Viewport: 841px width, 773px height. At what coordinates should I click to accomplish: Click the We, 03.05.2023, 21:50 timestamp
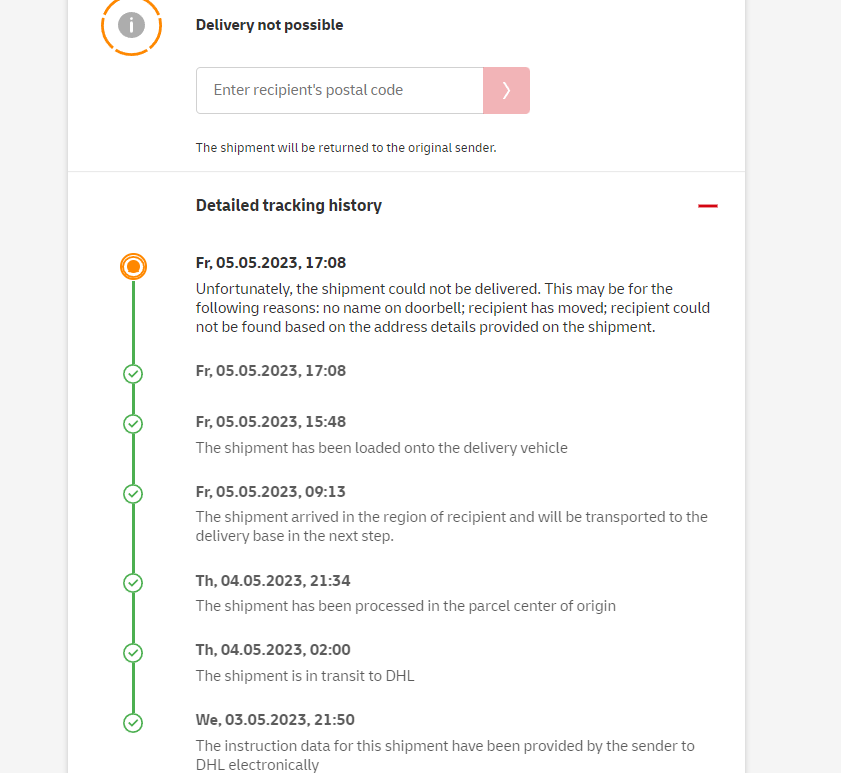[275, 720]
